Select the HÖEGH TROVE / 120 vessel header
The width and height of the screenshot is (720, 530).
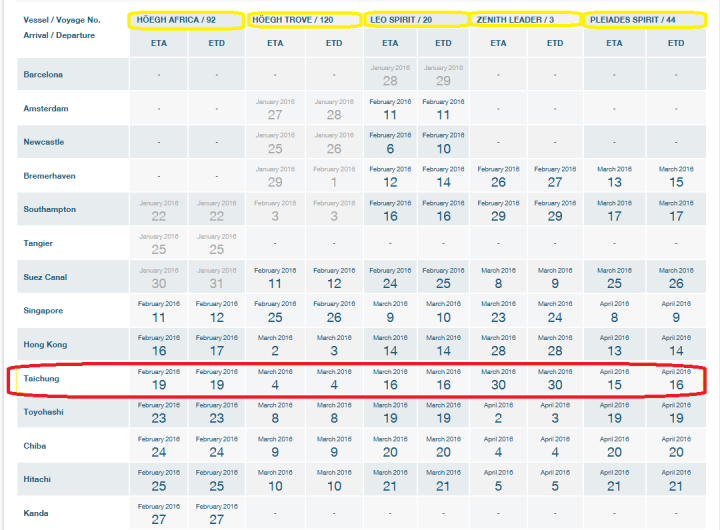point(292,20)
